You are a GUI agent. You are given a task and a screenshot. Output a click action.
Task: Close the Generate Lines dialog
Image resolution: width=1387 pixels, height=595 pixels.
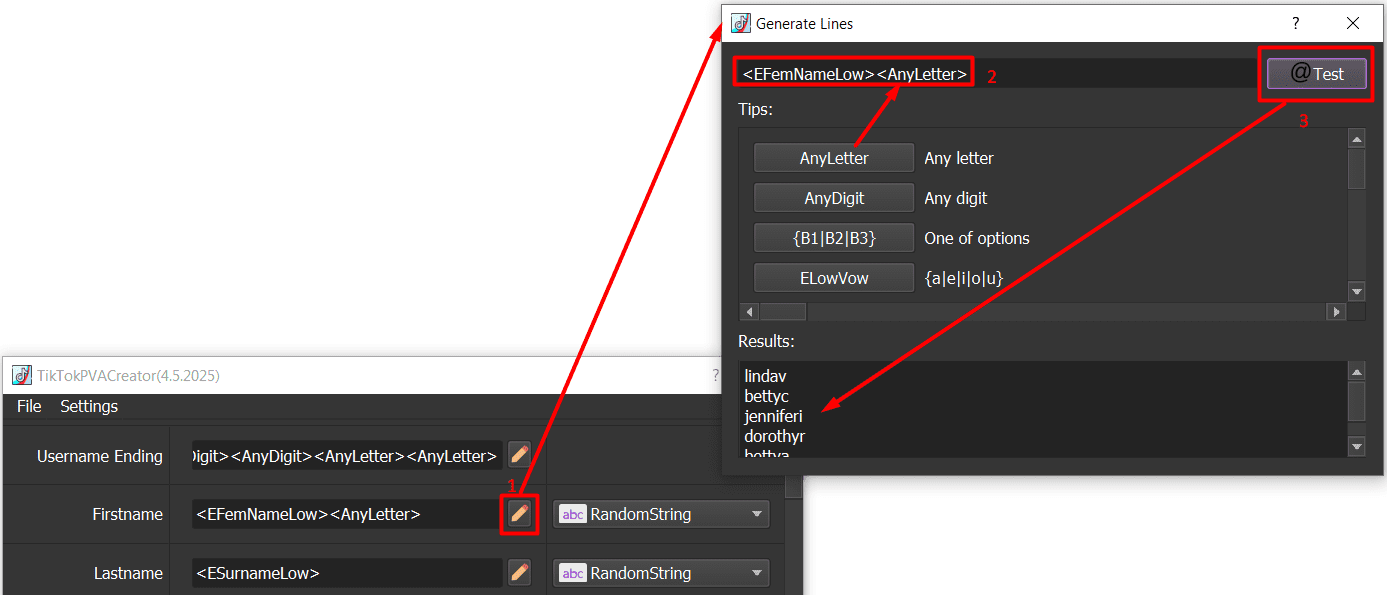(1352, 23)
